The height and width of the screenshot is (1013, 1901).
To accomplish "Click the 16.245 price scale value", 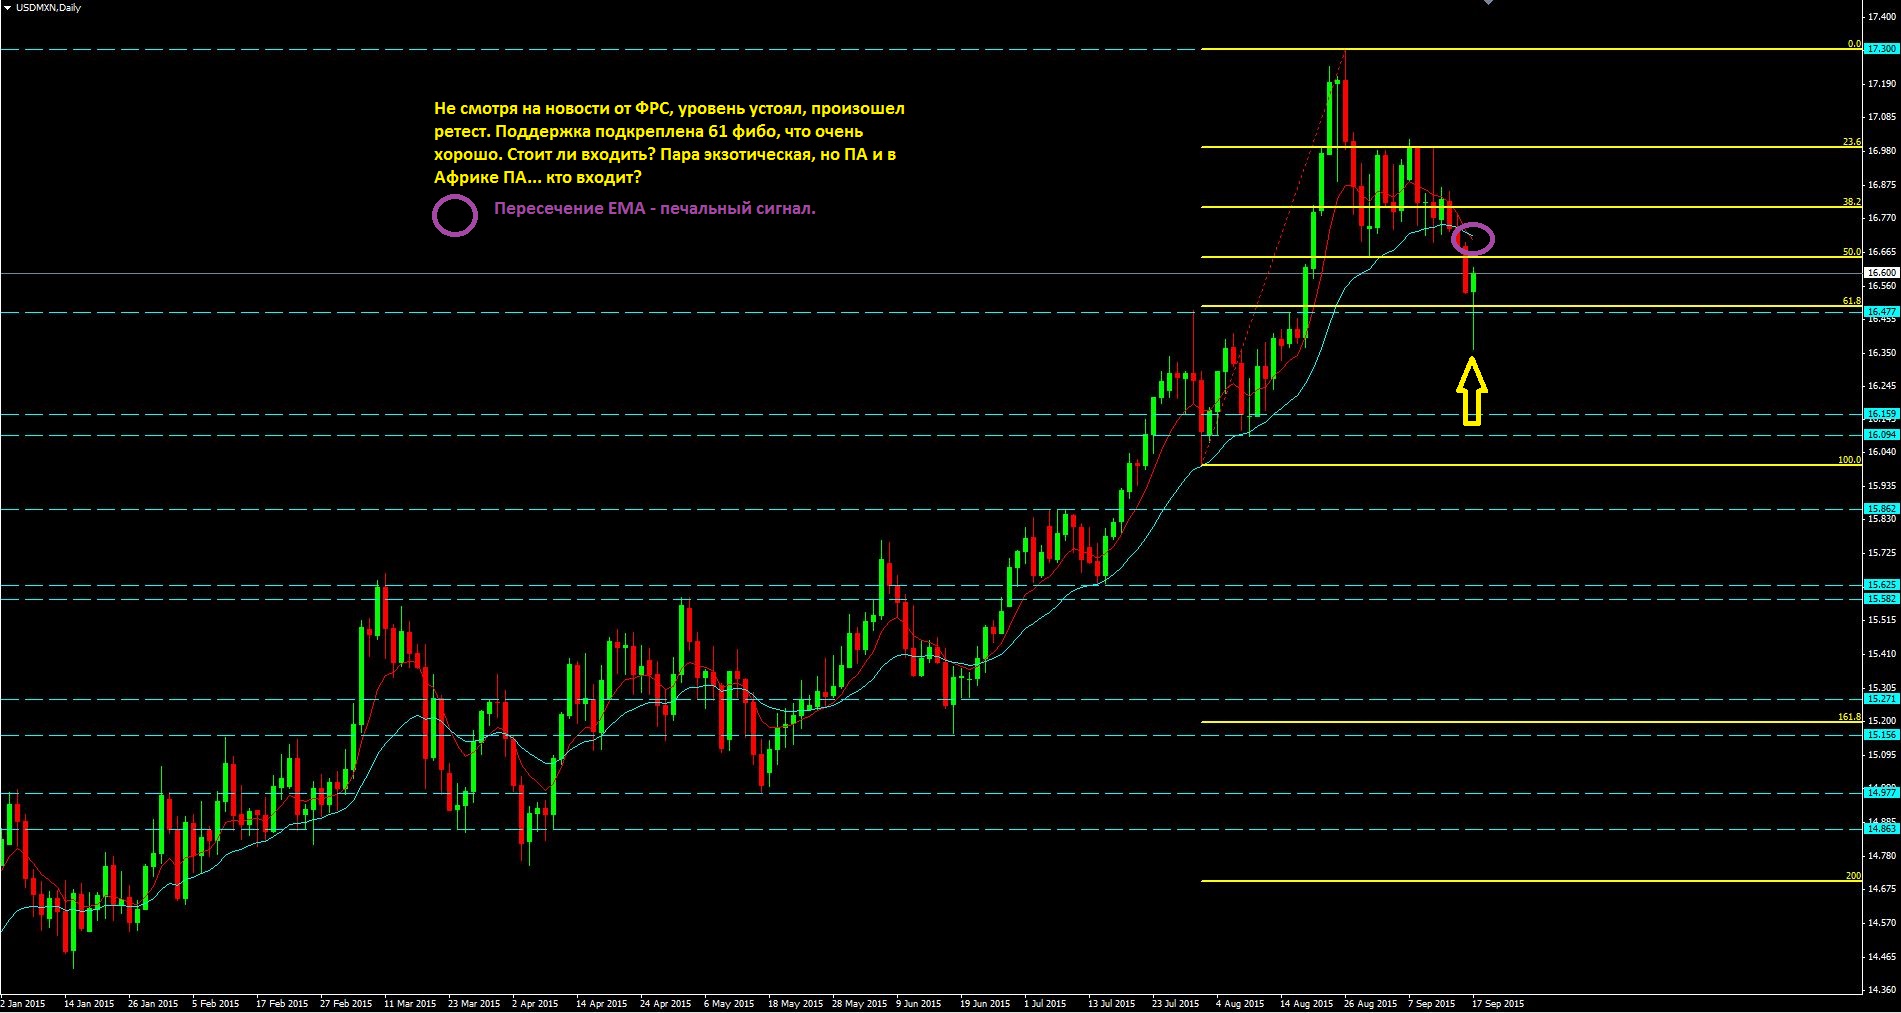I will point(1882,386).
